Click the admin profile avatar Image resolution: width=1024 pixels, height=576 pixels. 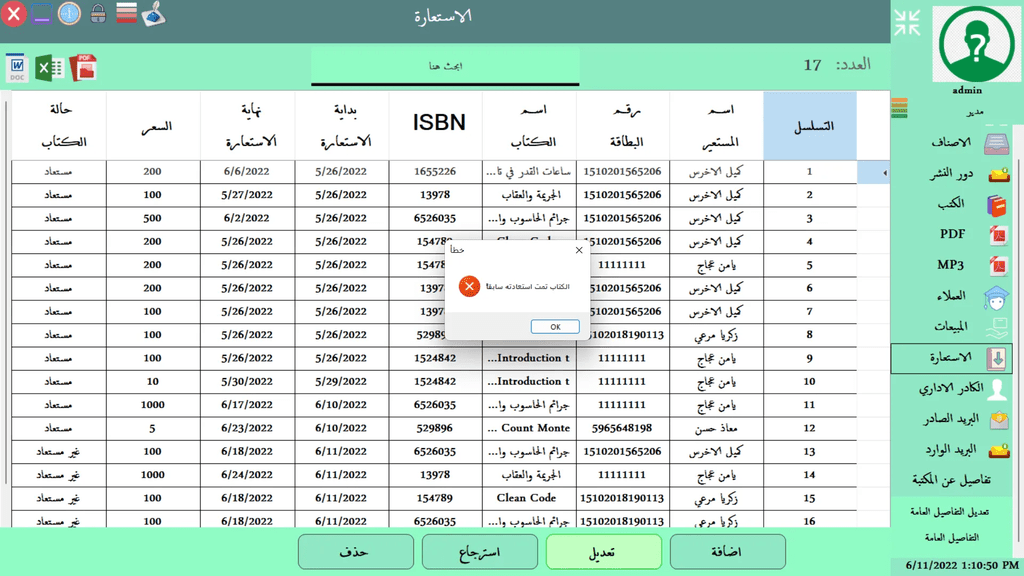pyautogui.click(x=976, y=44)
